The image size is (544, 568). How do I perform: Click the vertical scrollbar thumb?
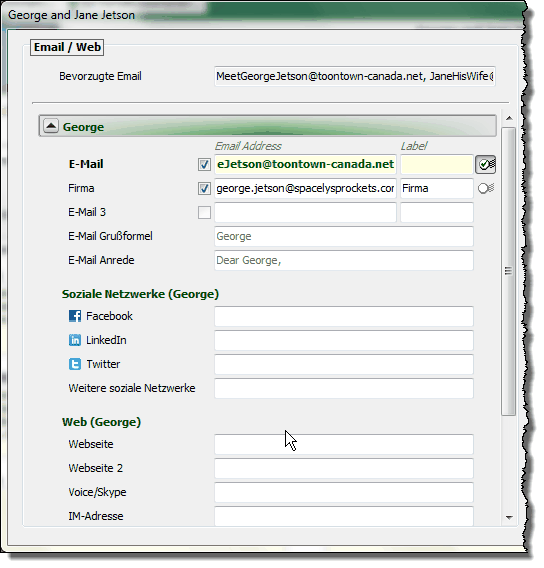coord(509,271)
